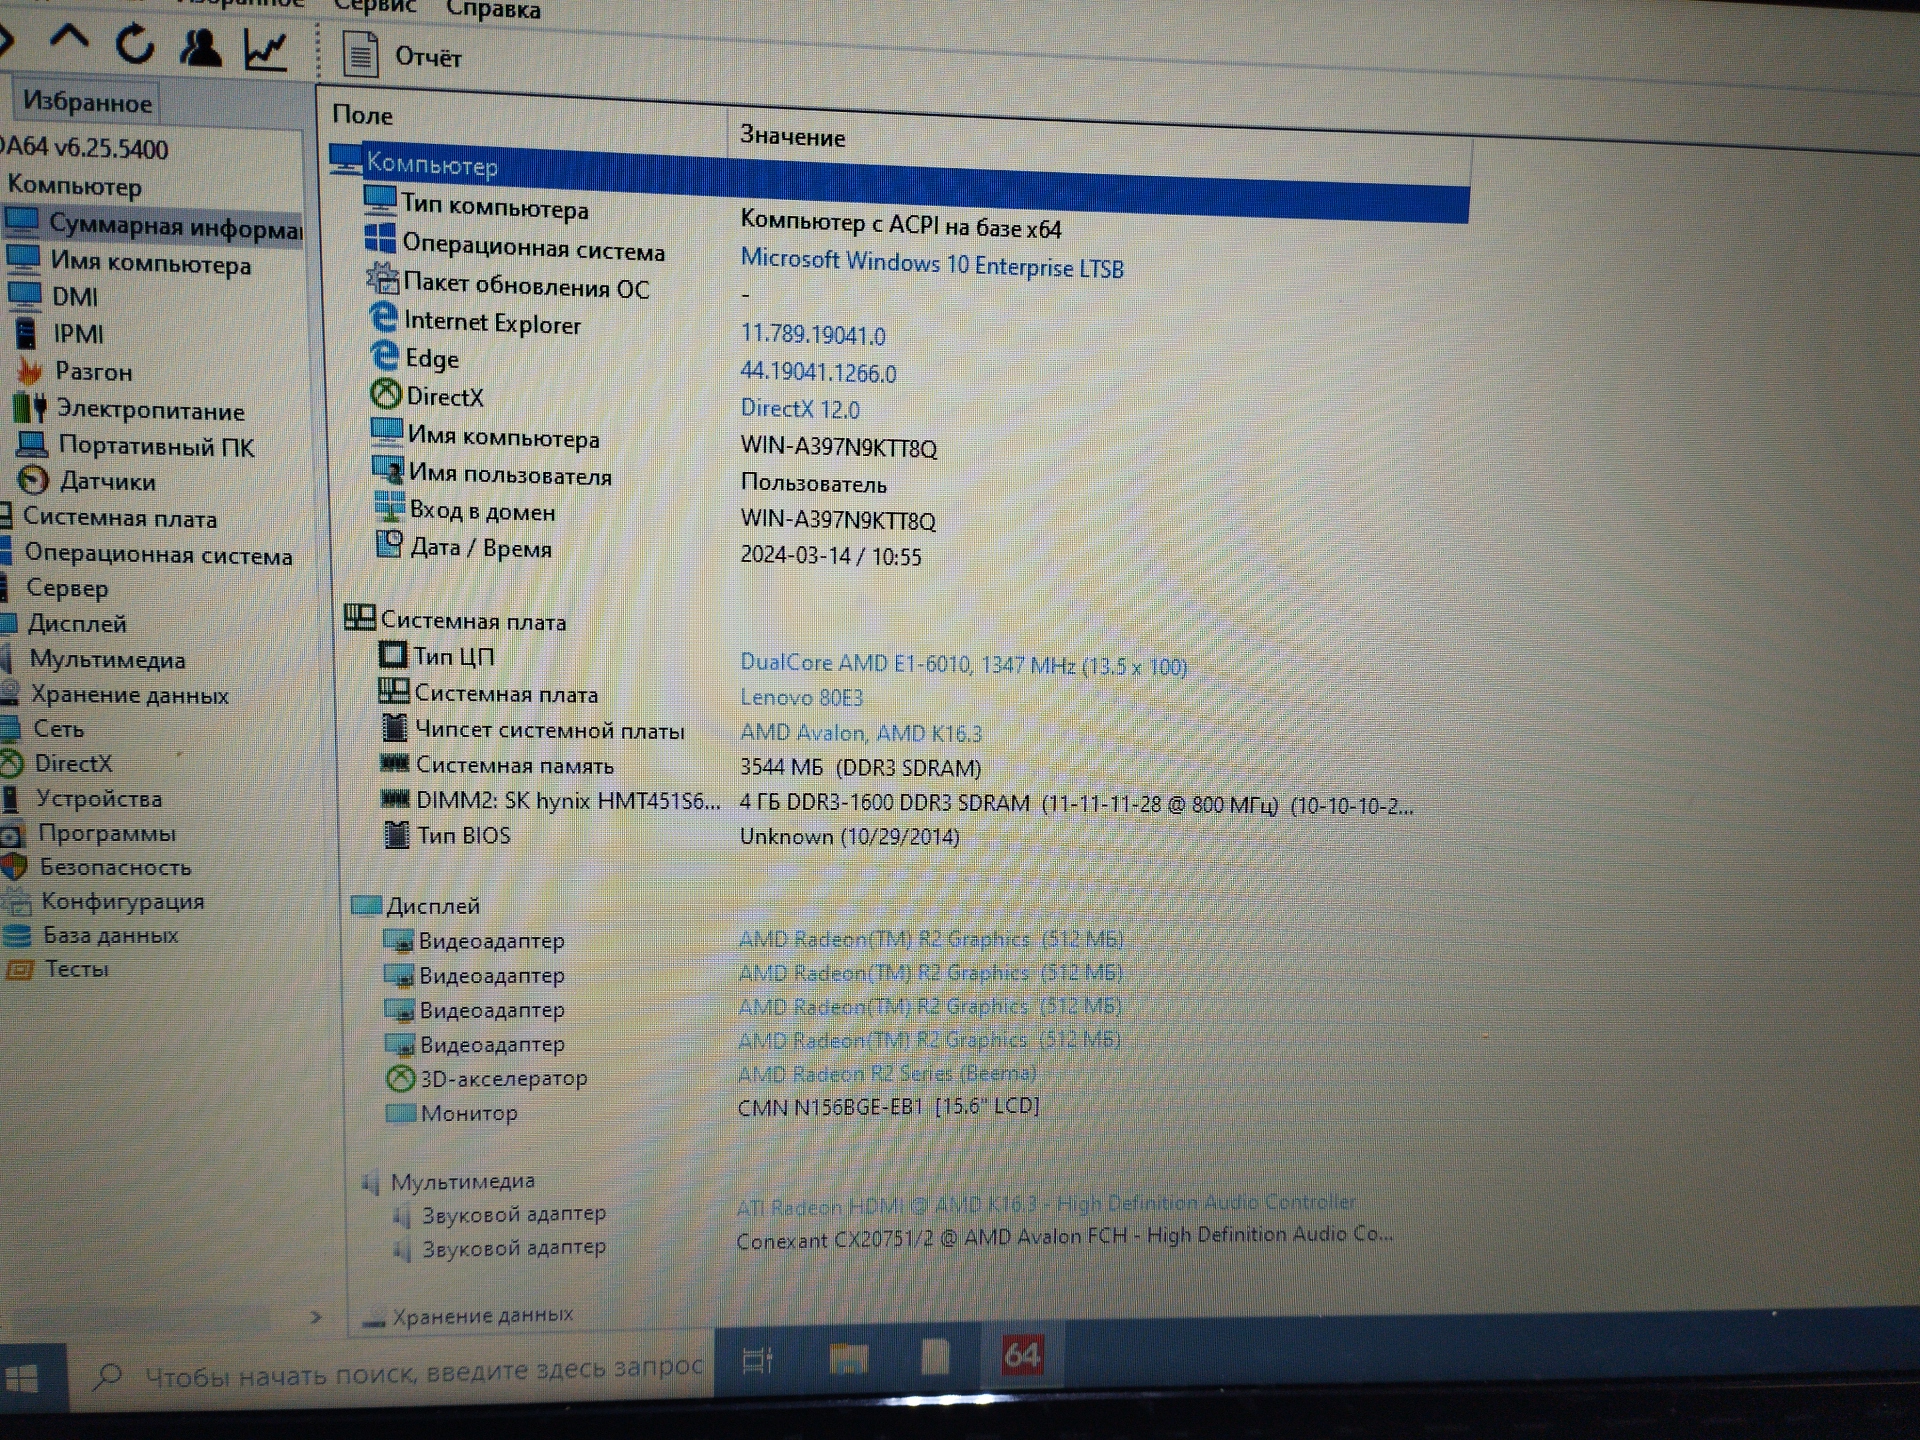Image resolution: width=1920 pixels, height=1440 pixels.
Task: Select Электропитание in the sidebar tree
Action: pos(129,409)
